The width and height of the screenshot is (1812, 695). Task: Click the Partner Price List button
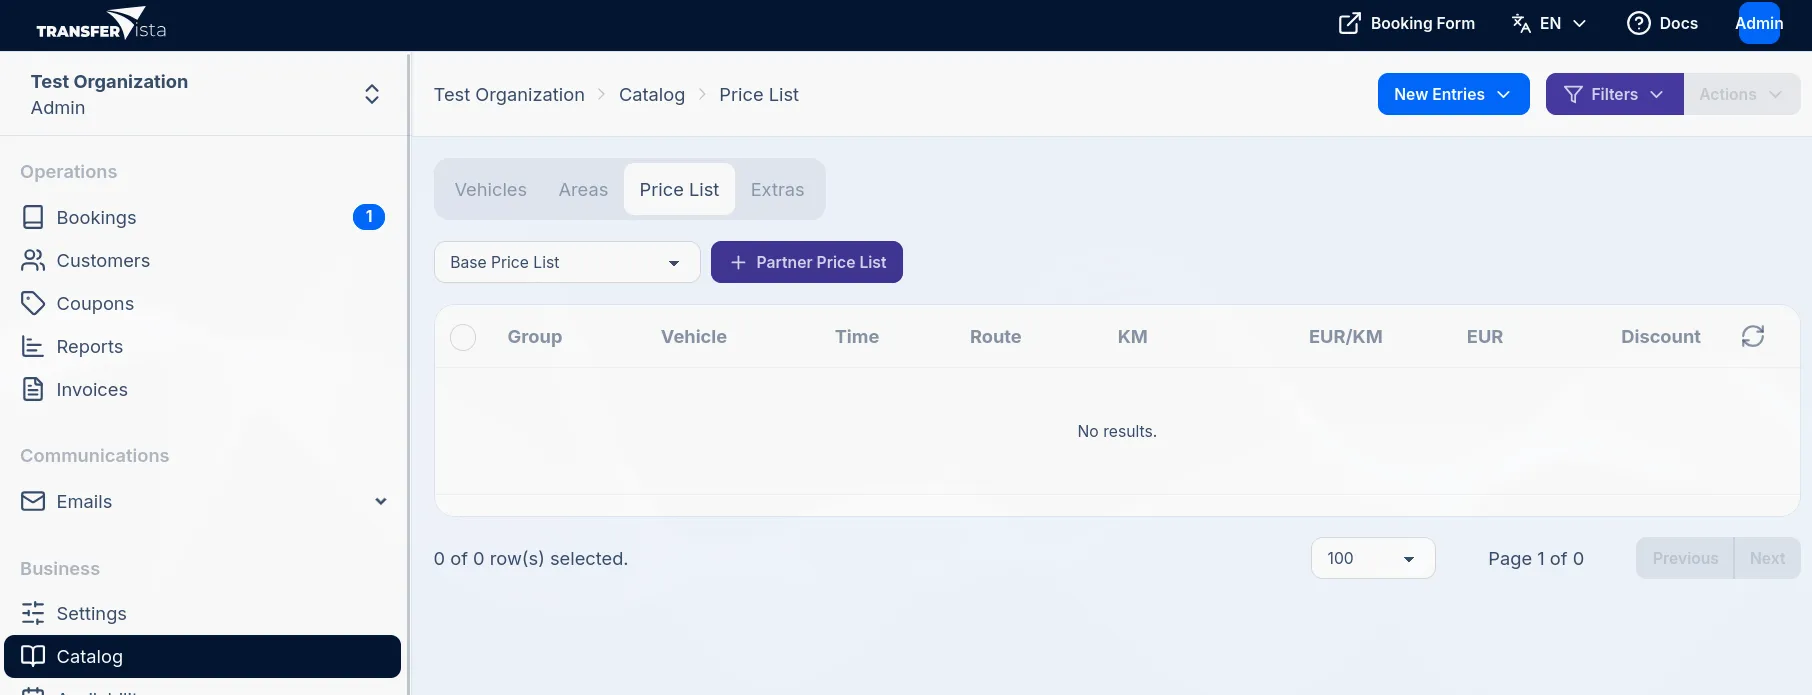pyautogui.click(x=807, y=262)
